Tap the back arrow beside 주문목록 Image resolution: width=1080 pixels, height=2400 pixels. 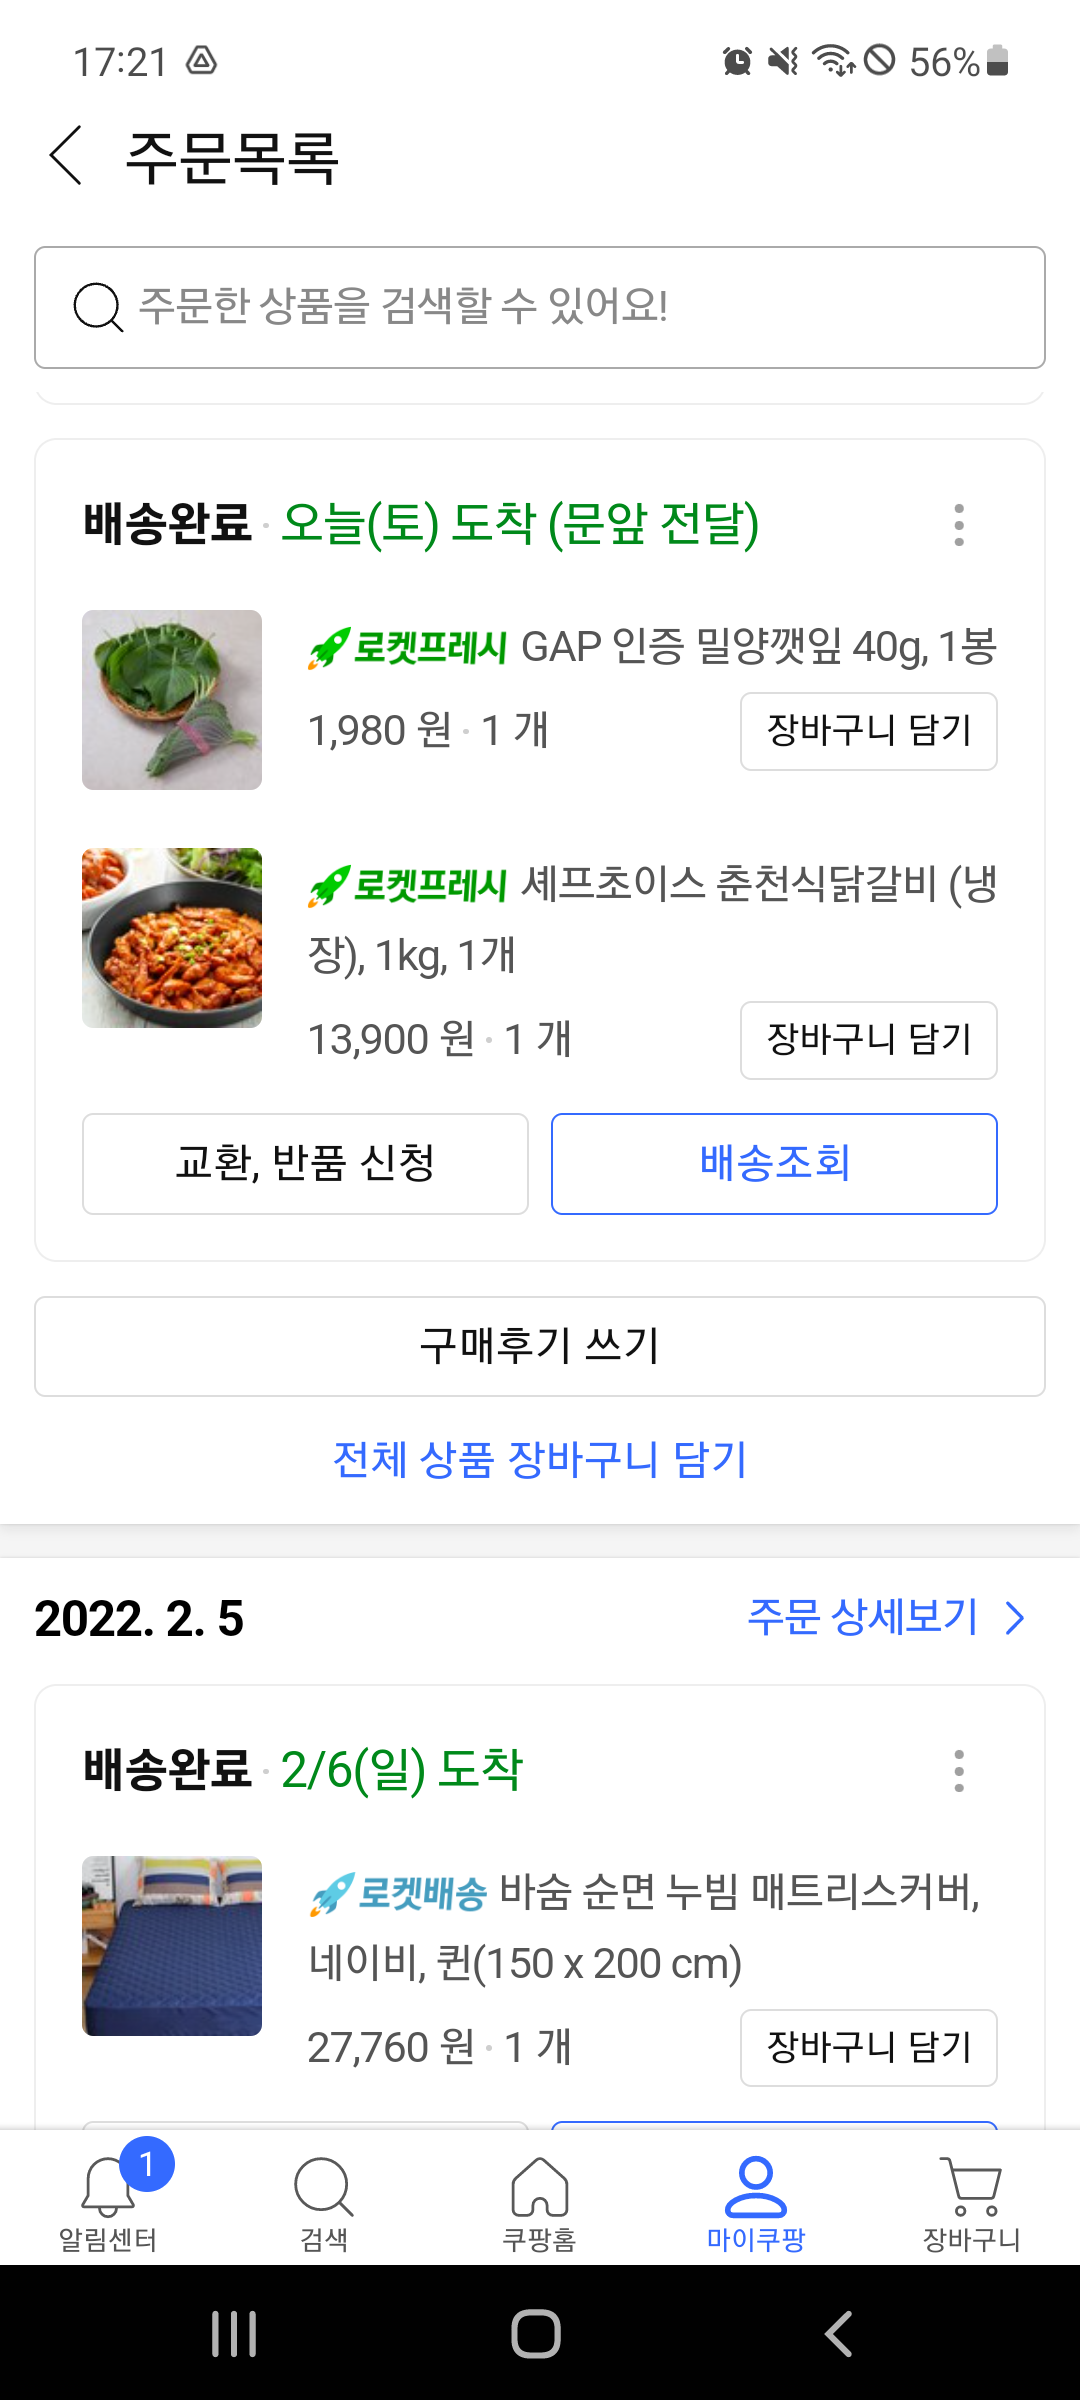click(66, 156)
